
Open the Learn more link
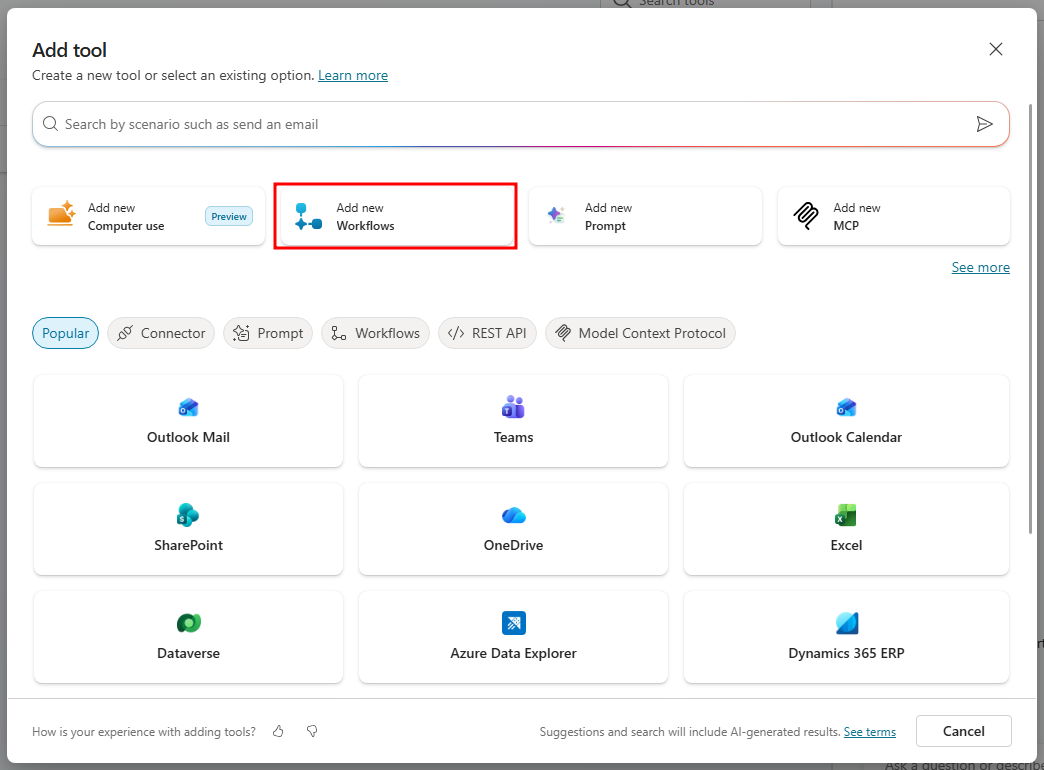[x=353, y=75]
